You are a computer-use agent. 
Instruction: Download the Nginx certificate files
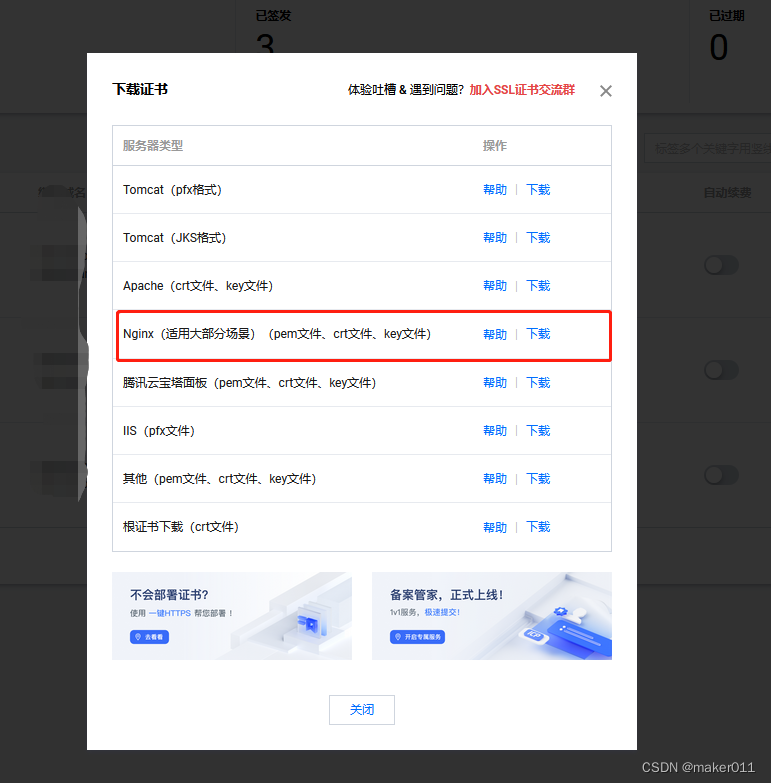(538, 334)
